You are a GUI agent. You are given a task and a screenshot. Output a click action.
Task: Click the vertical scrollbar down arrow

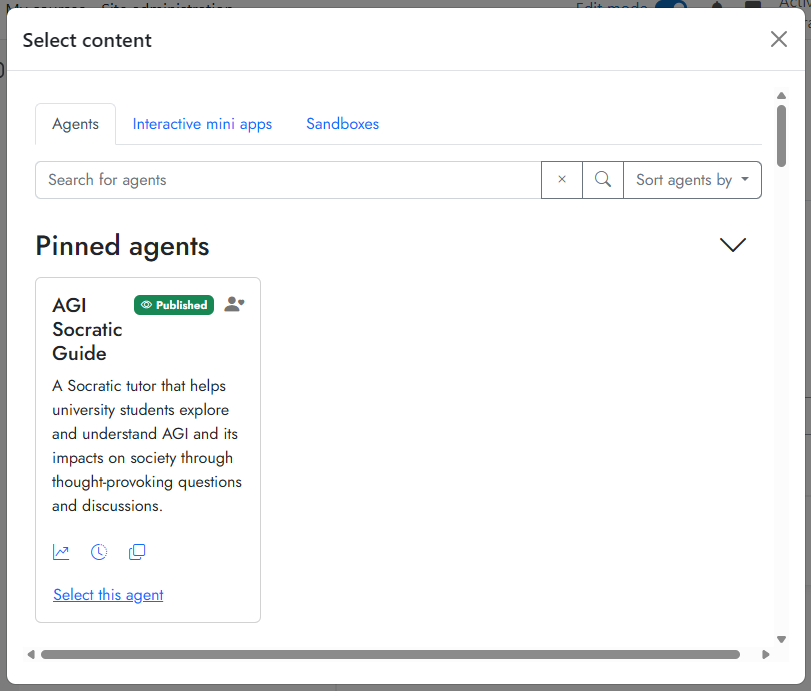click(781, 639)
